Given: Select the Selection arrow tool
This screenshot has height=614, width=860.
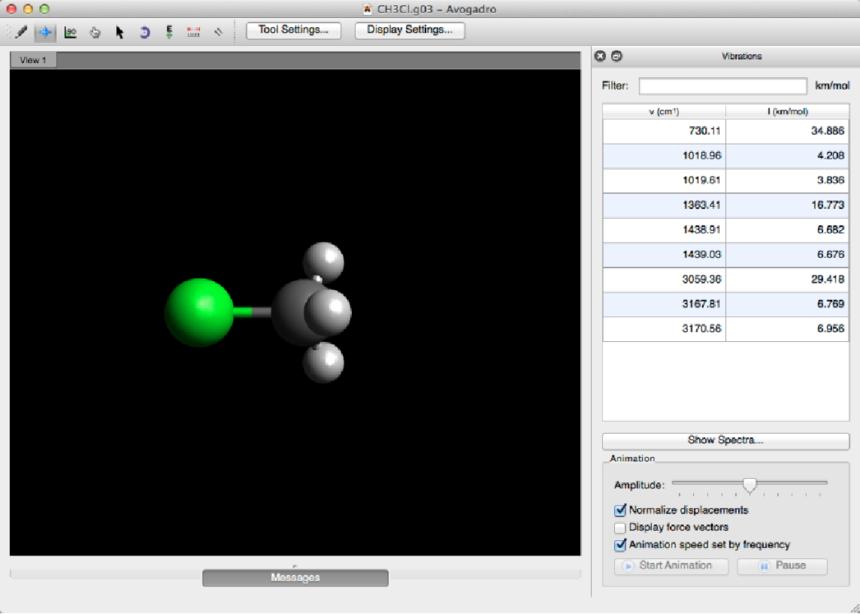Looking at the screenshot, I should coord(120,31).
